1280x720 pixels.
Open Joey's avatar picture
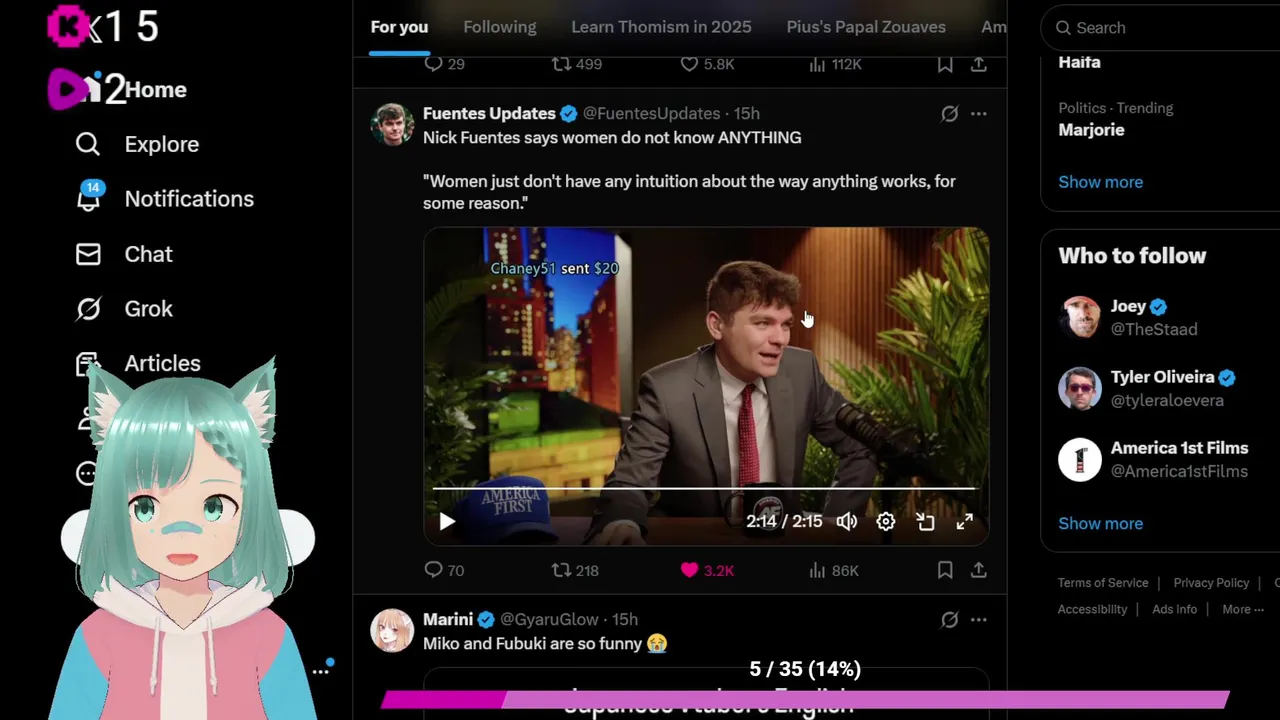(1080, 317)
